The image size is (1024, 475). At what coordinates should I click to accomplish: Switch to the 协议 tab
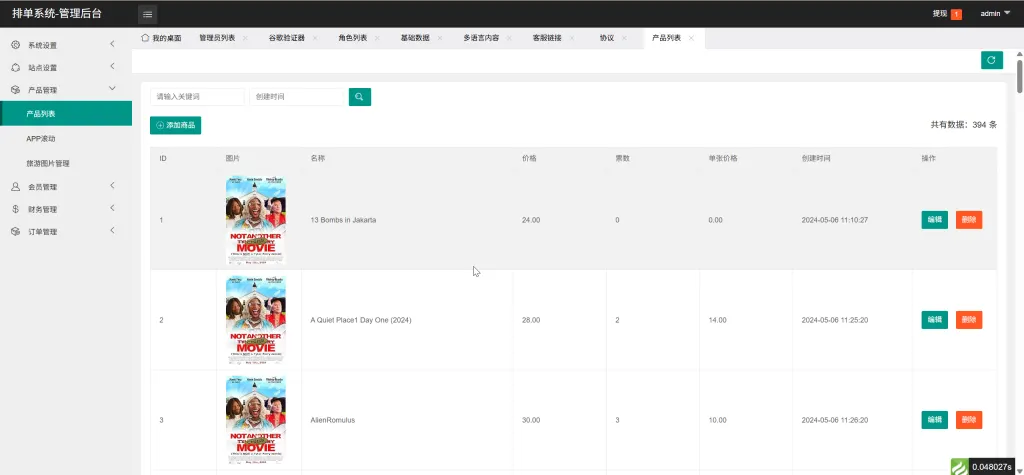[607, 39]
